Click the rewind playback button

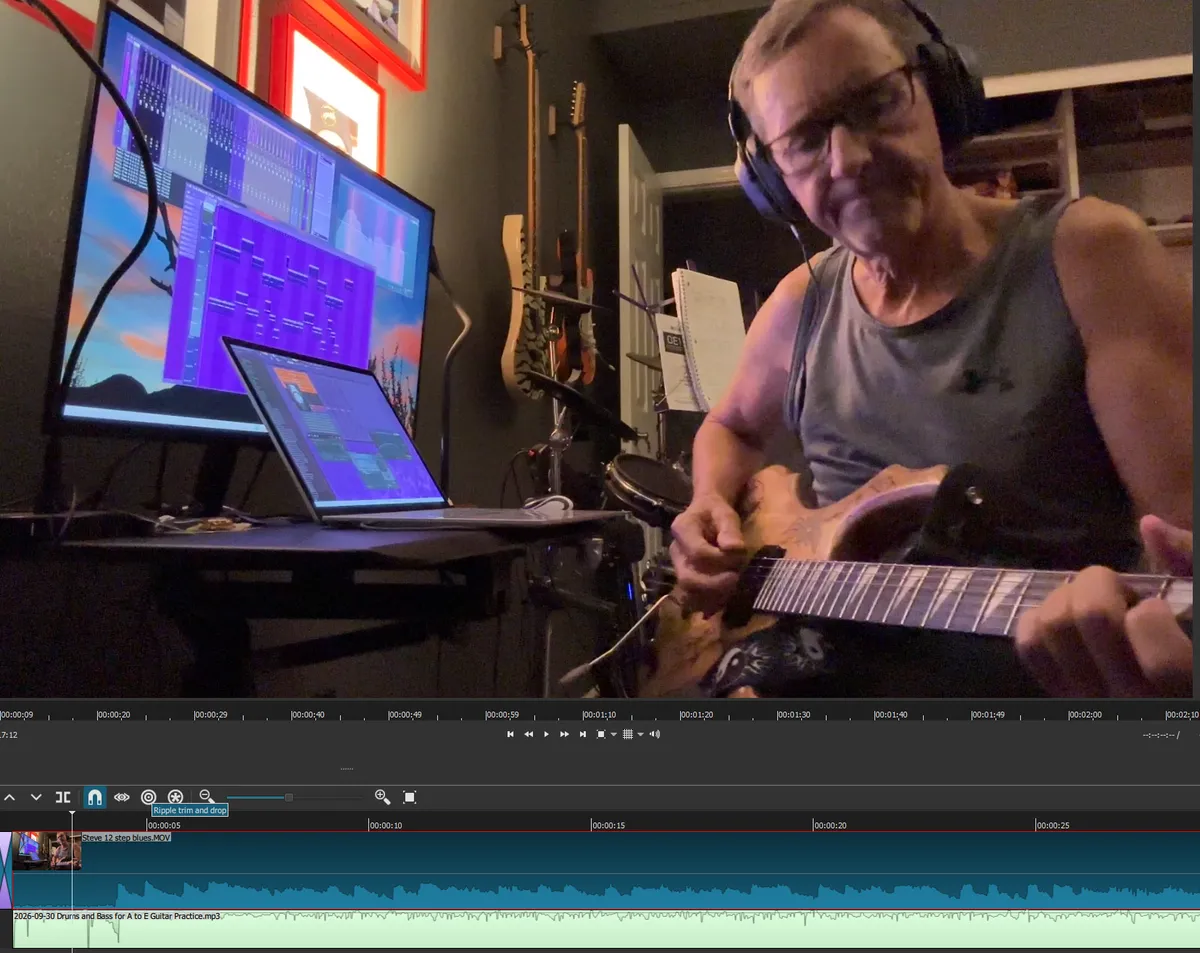point(528,734)
